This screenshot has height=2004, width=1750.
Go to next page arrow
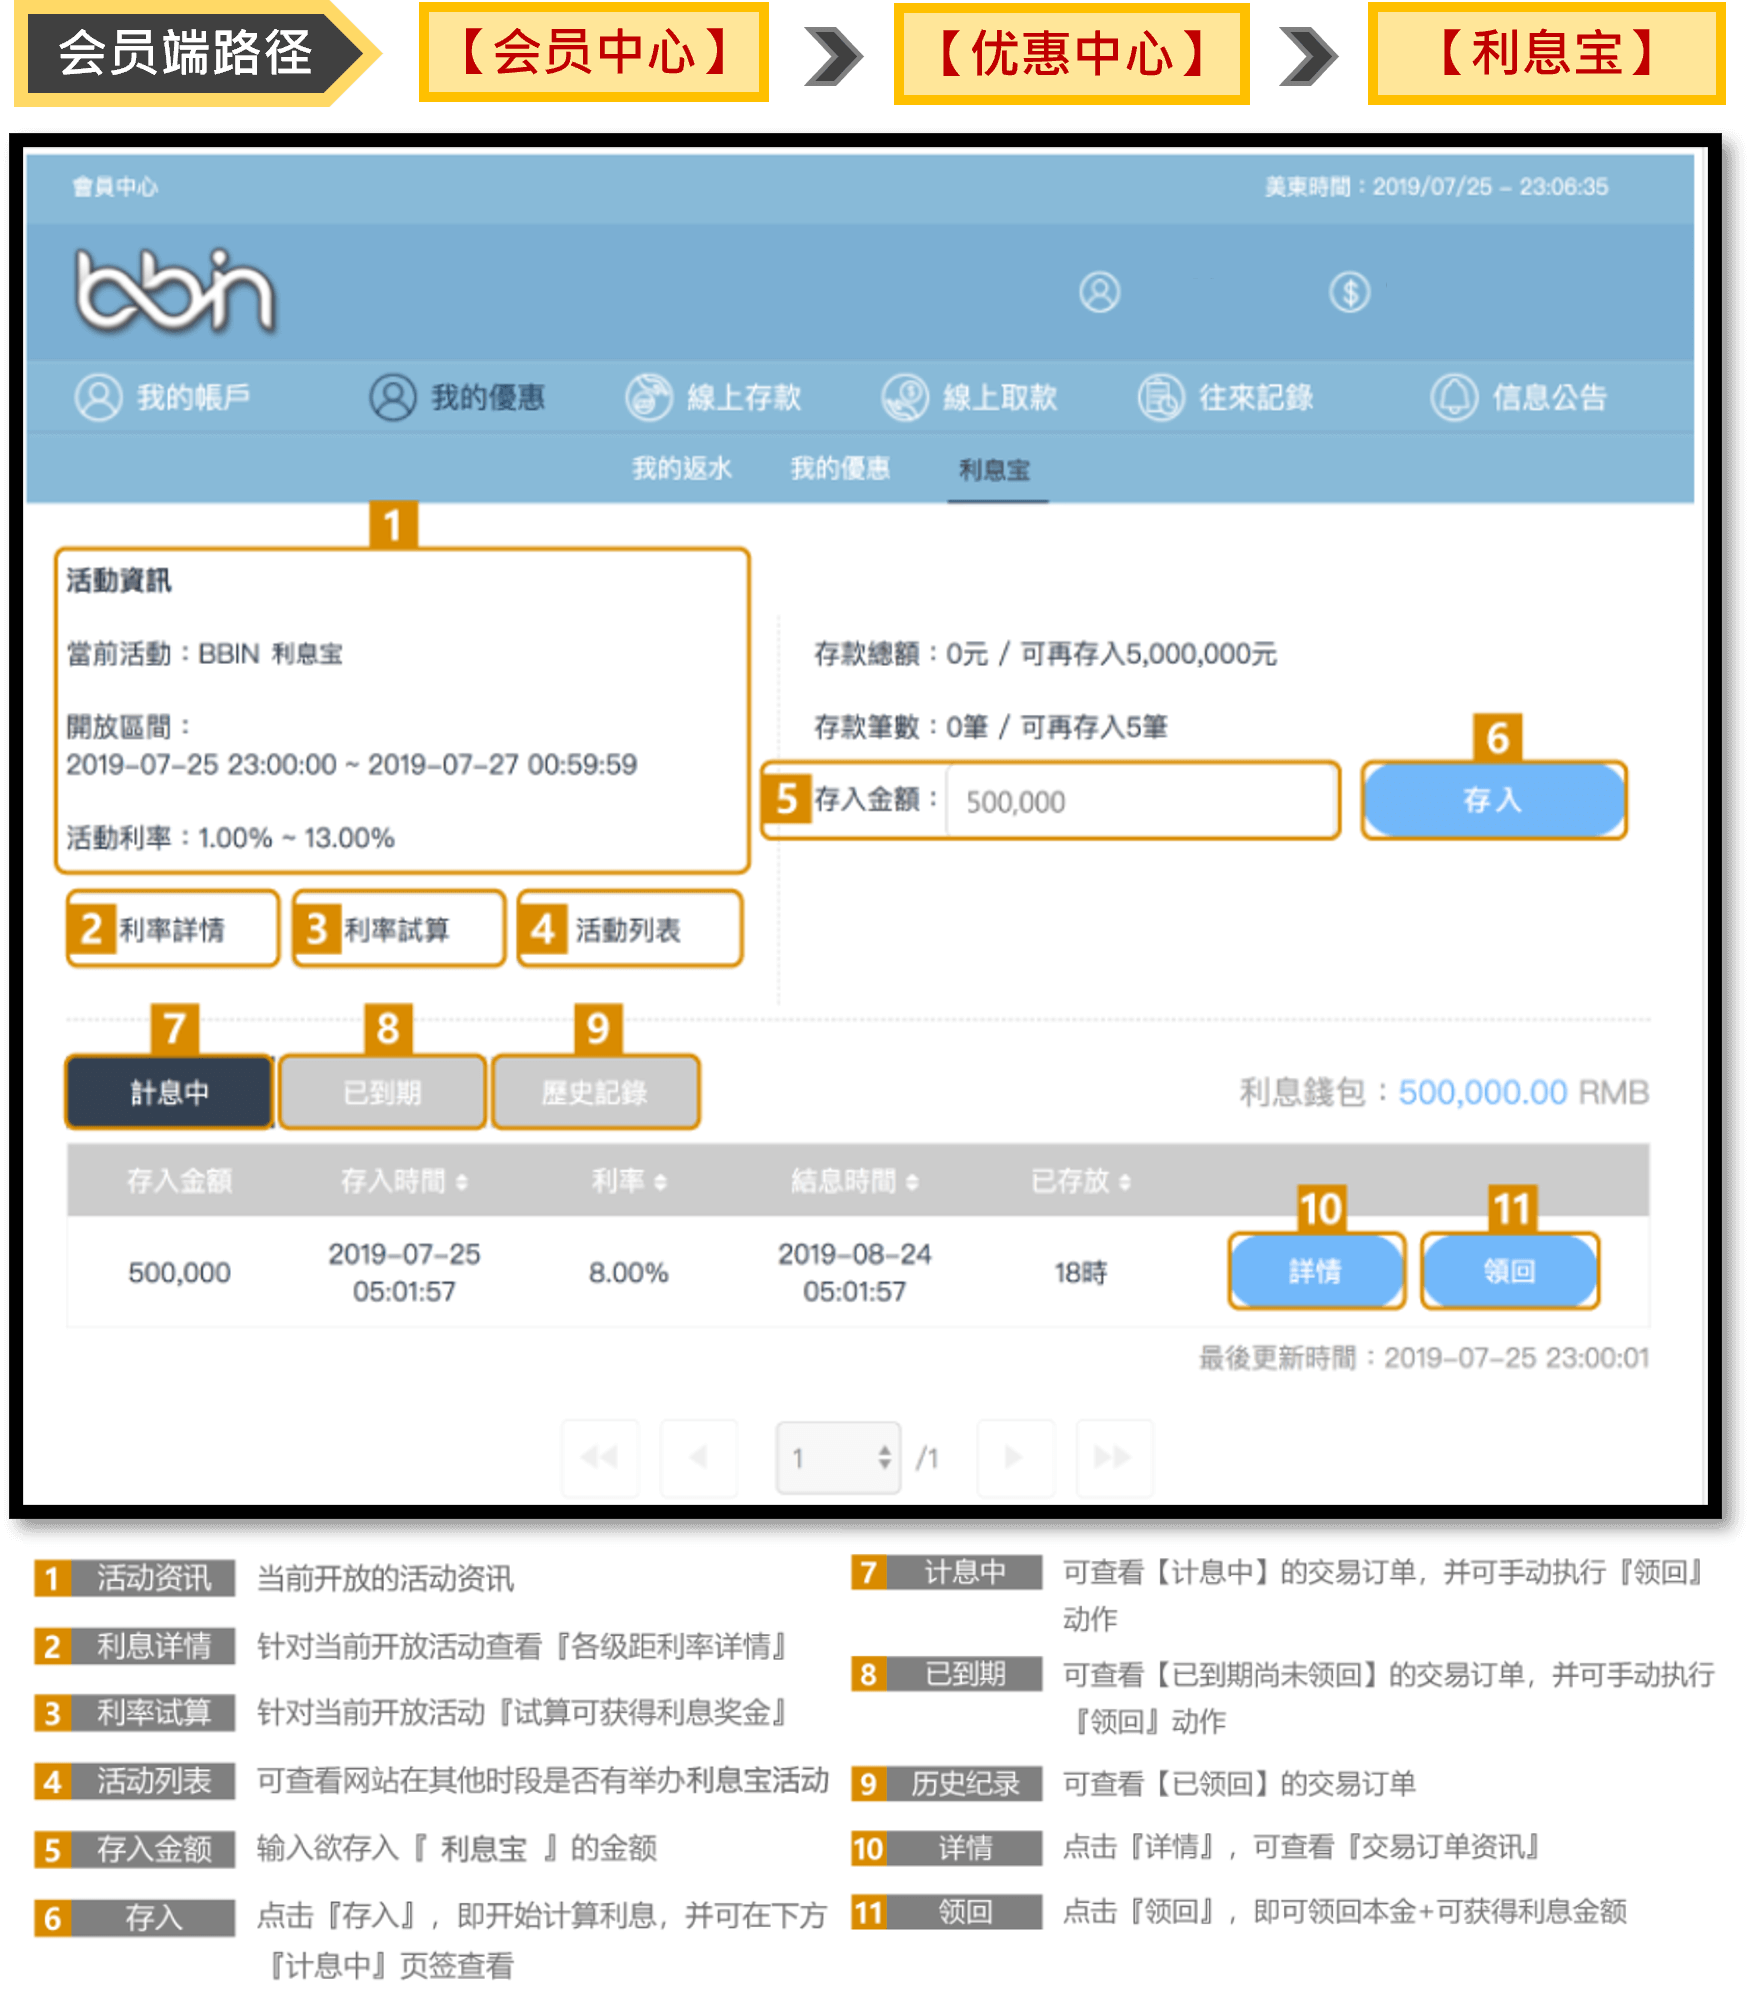pyautogui.click(x=1015, y=1457)
